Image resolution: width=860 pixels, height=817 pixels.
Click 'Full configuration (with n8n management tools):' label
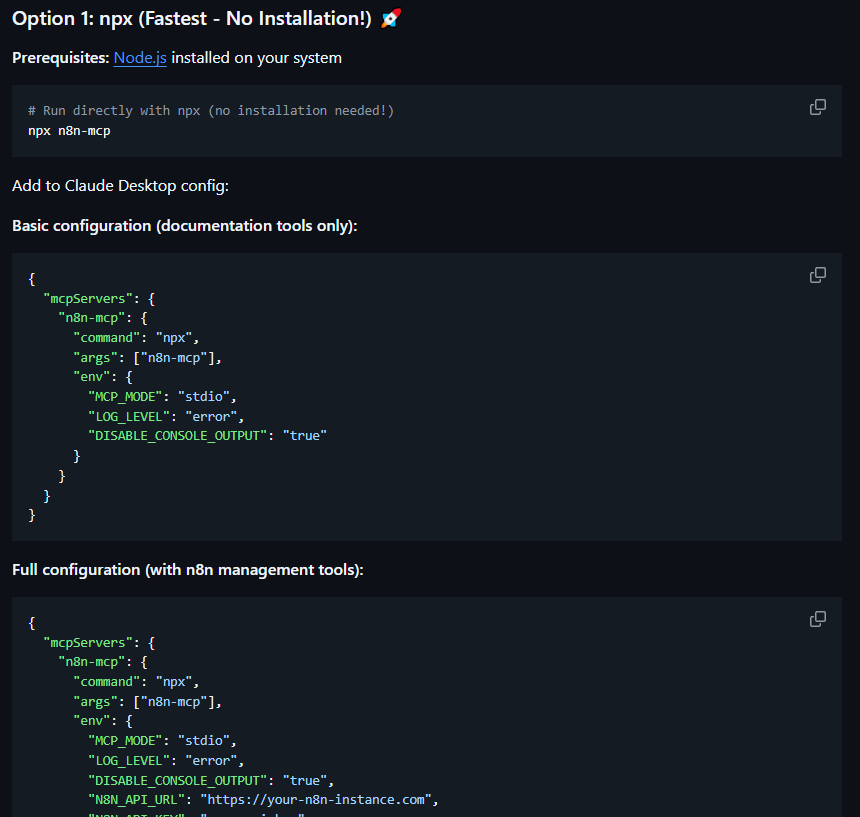point(188,570)
